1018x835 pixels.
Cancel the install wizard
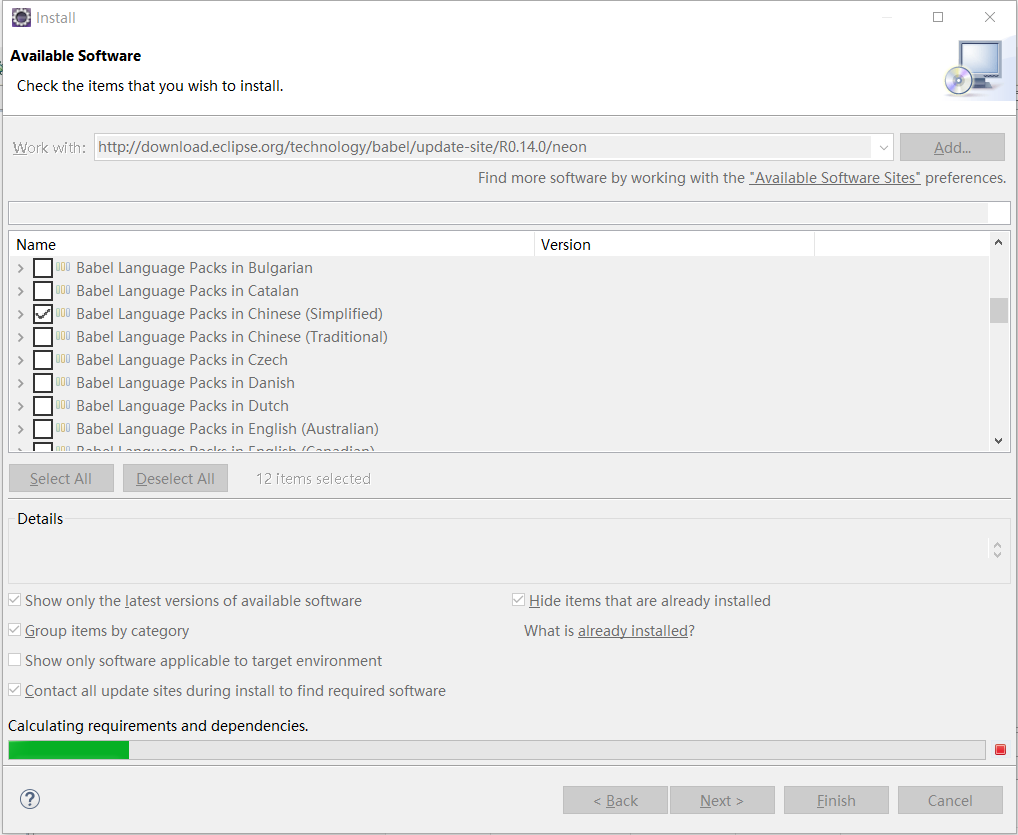tap(950, 801)
